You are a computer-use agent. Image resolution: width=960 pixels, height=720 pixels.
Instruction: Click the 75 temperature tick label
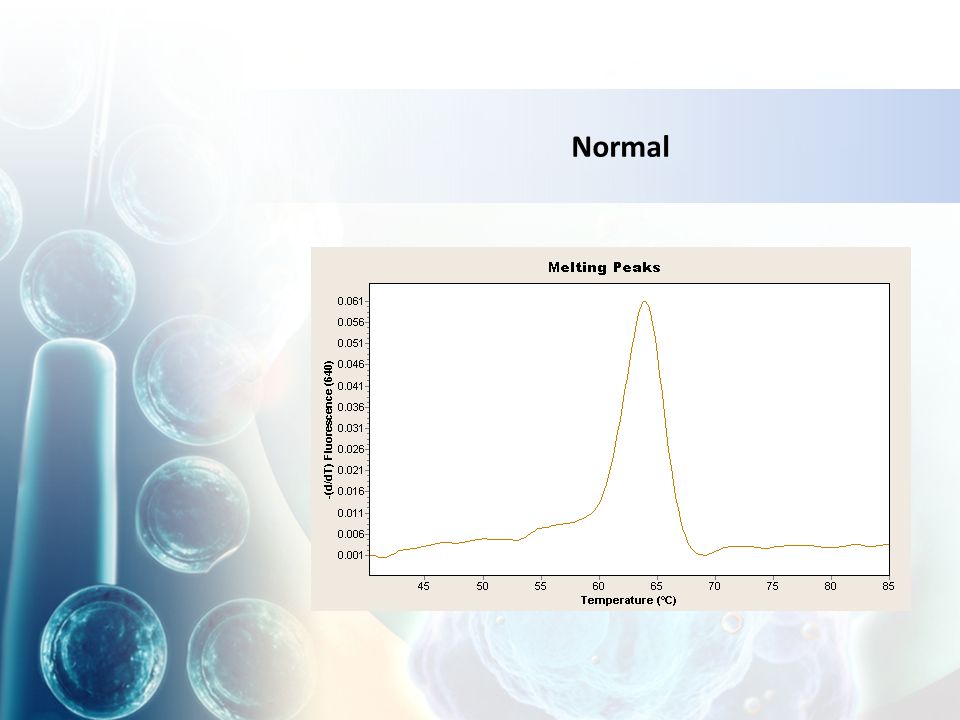point(772,586)
